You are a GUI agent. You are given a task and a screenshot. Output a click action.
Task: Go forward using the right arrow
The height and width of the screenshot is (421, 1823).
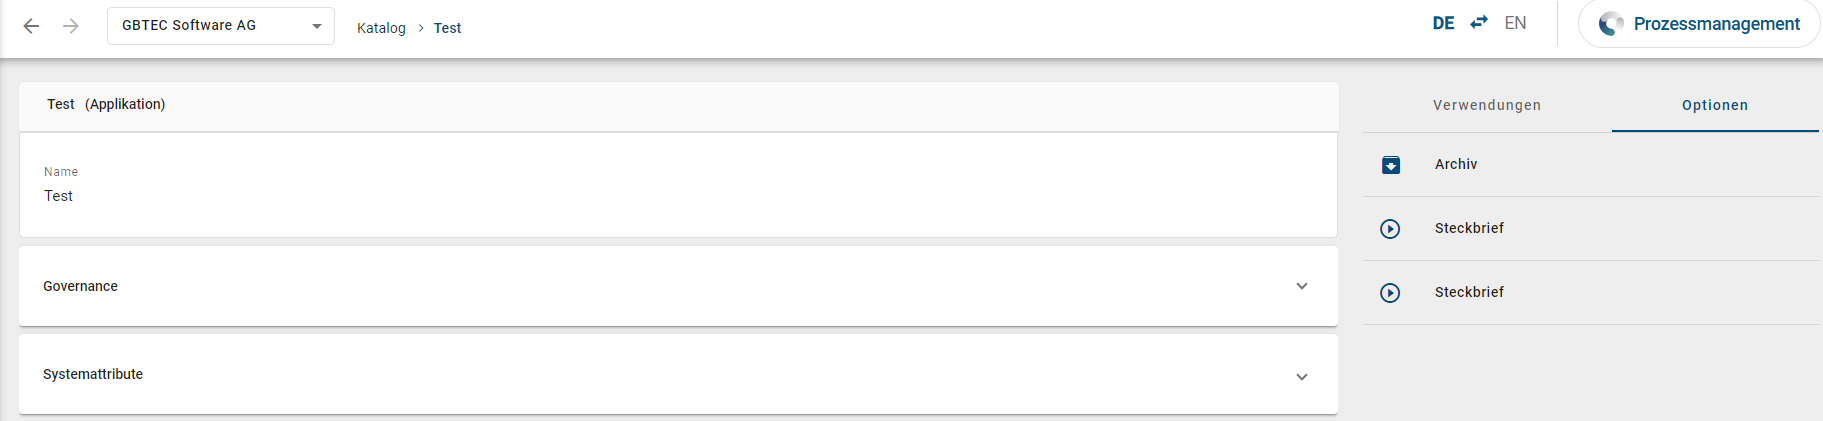[71, 26]
